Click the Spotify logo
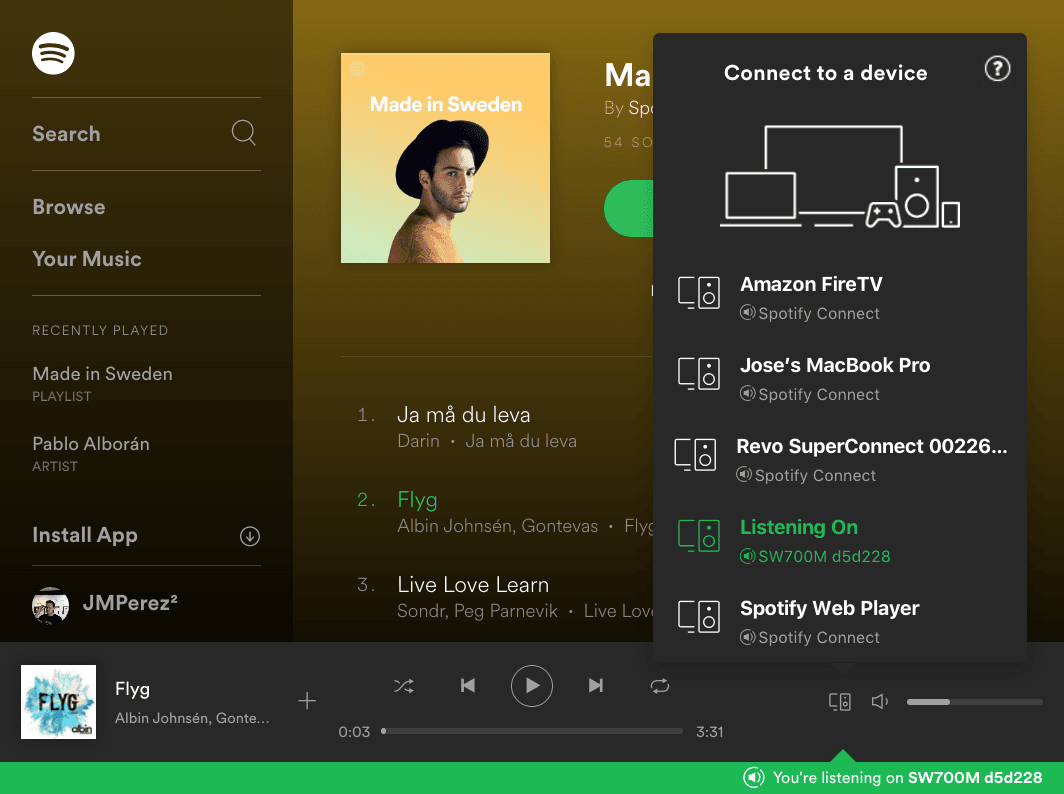 pos(53,53)
